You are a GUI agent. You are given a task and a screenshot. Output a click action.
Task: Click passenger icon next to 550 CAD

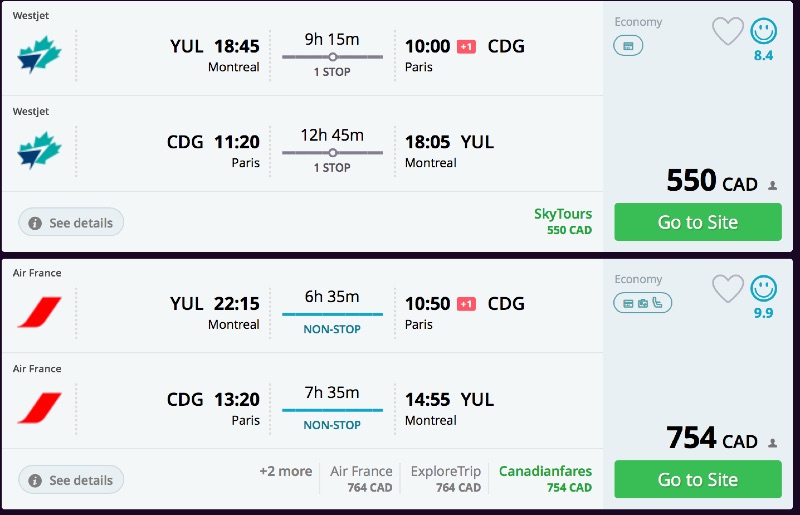(772, 185)
